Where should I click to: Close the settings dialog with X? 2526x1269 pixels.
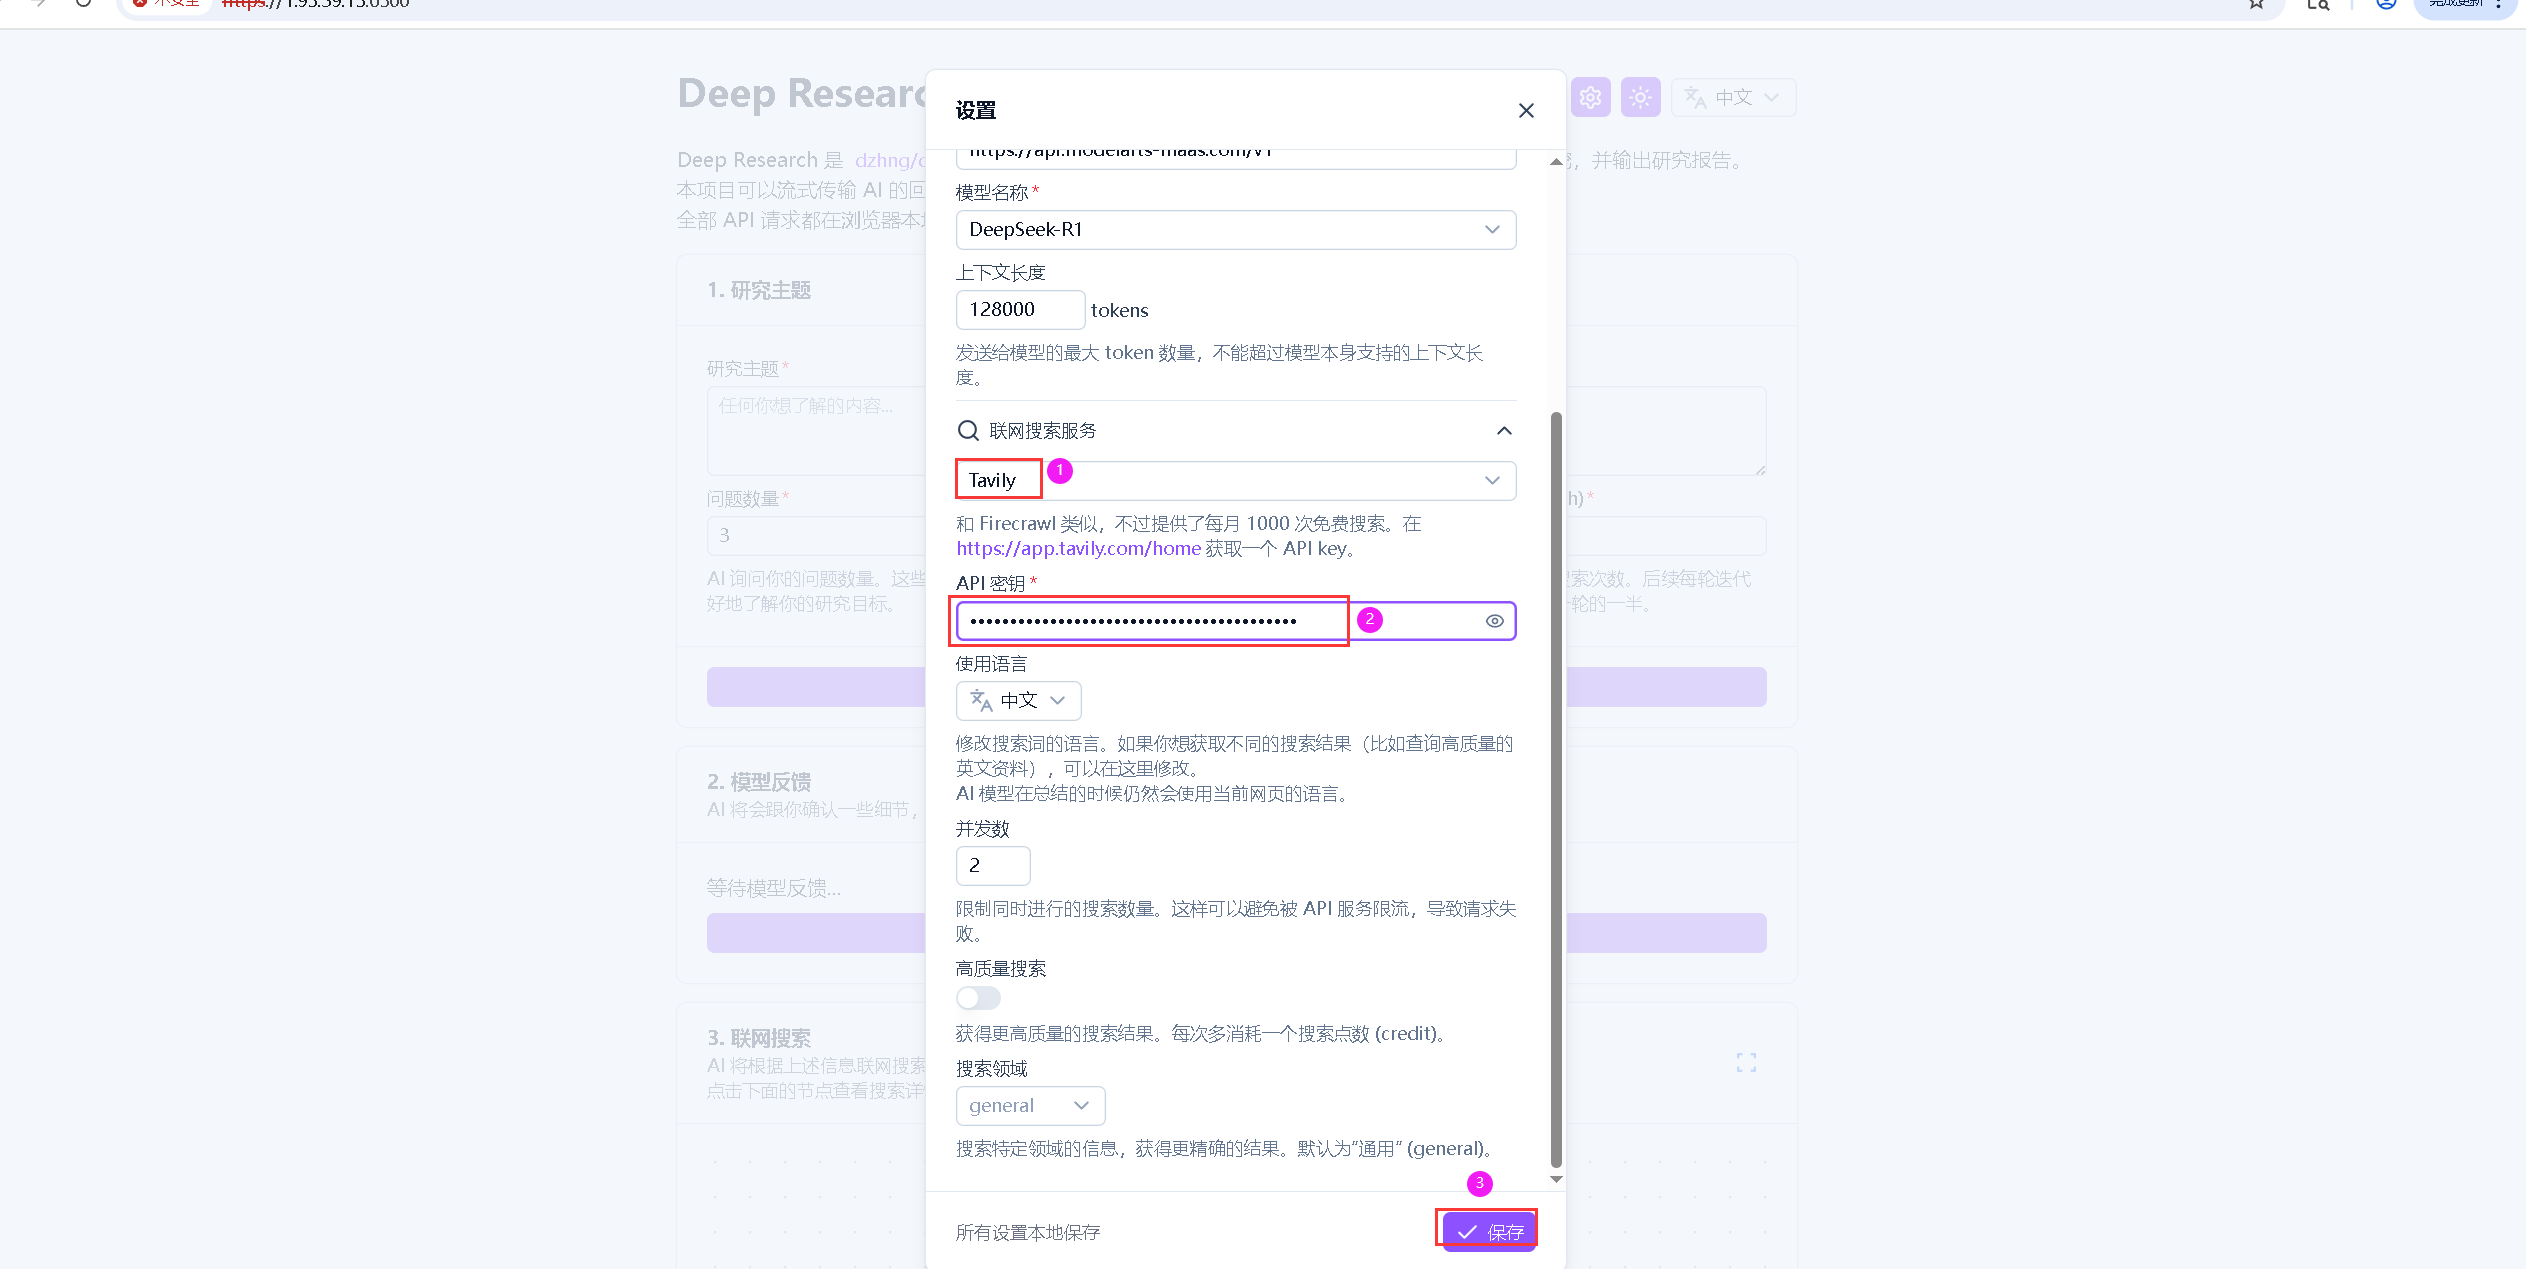tap(1526, 111)
